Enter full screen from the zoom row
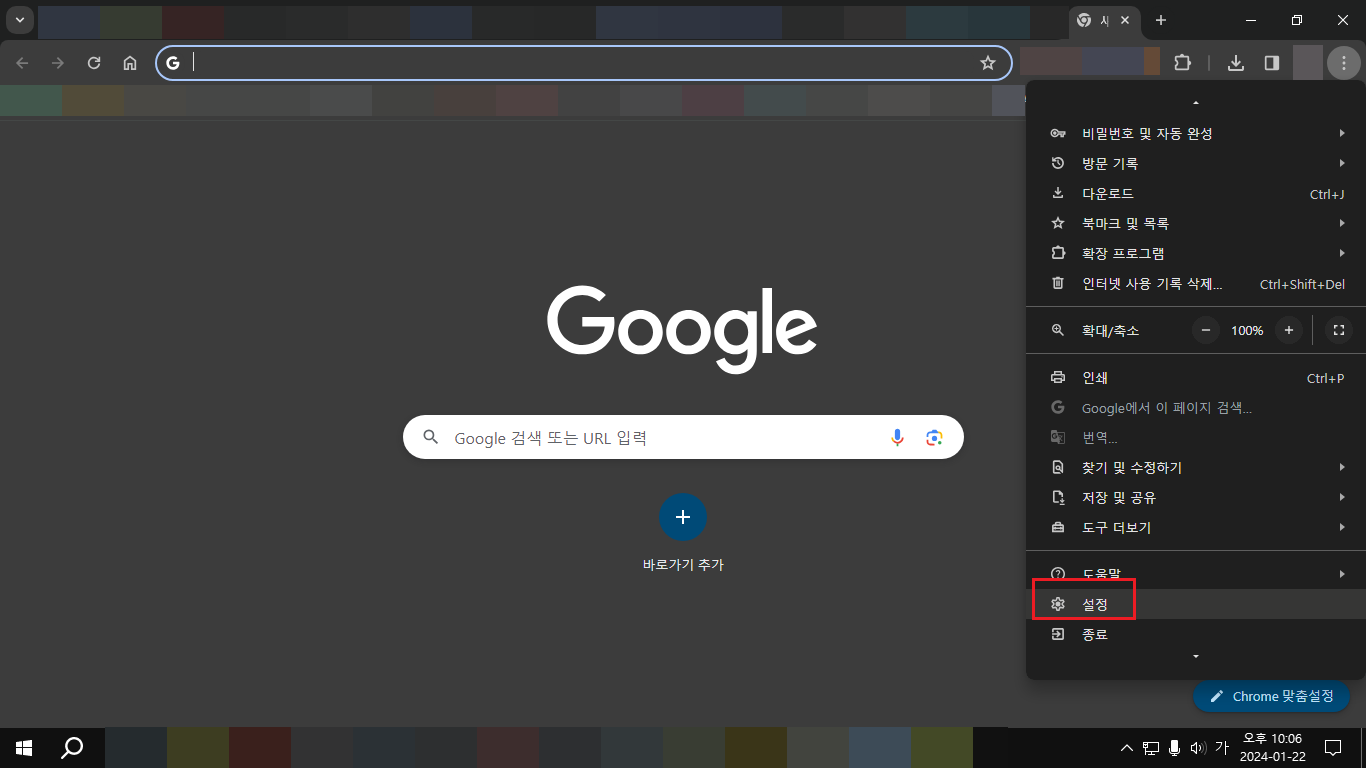This screenshot has width=1366, height=768. [1339, 330]
